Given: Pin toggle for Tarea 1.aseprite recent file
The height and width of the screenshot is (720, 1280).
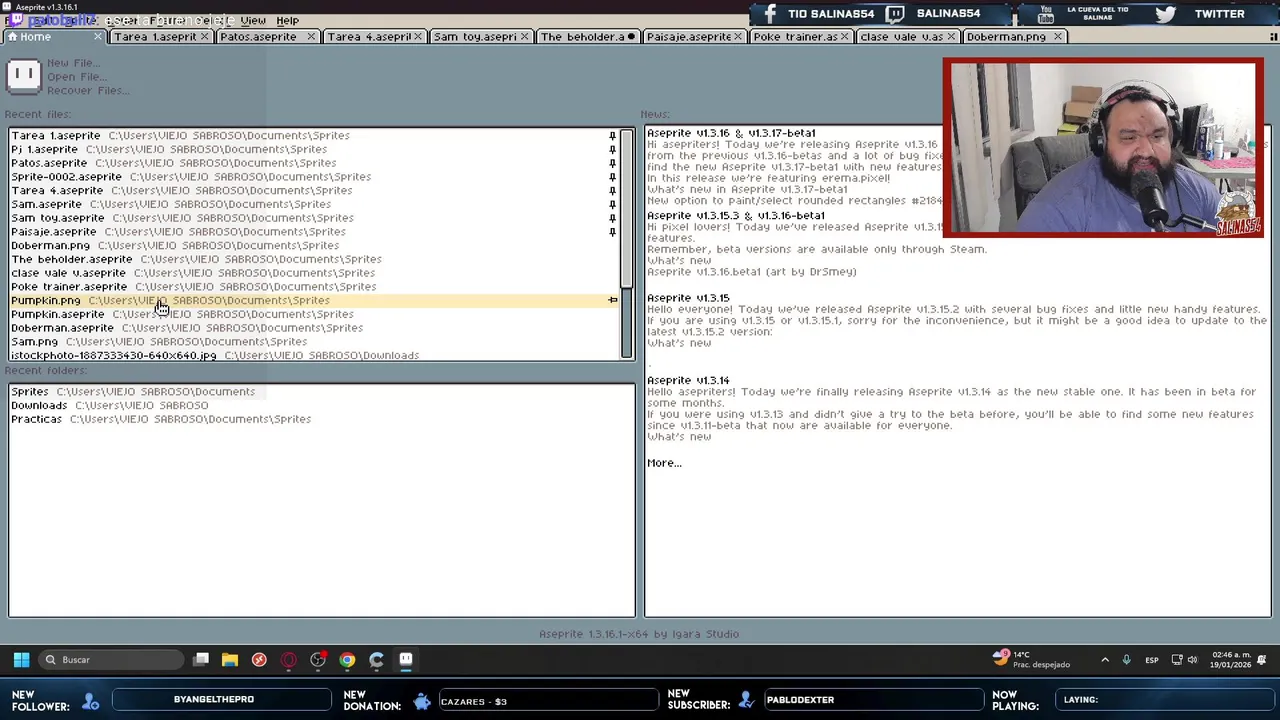Looking at the screenshot, I should point(612,135).
